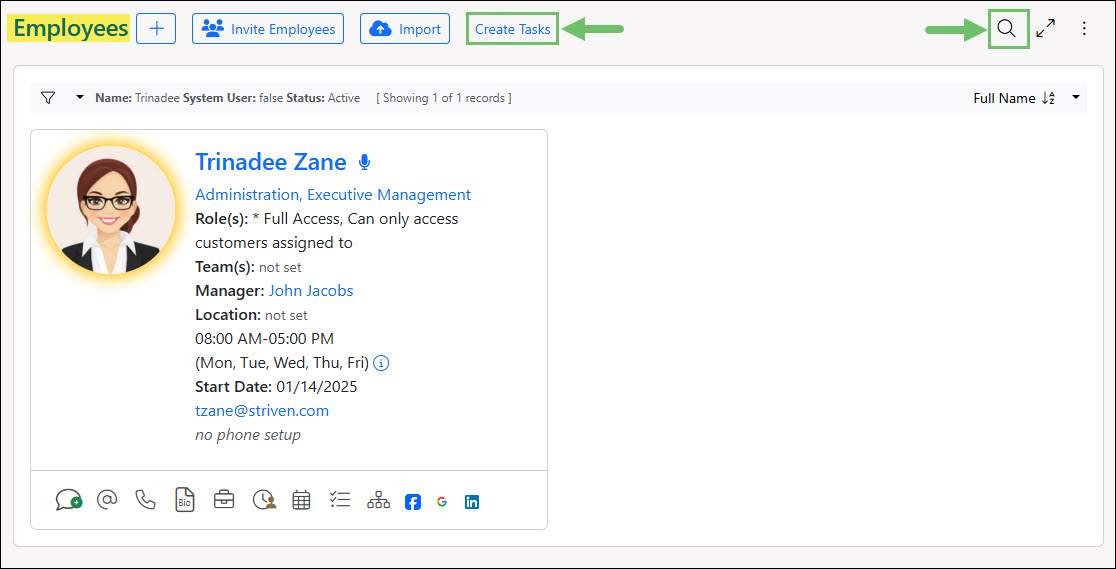The height and width of the screenshot is (569, 1116).
Task: Open manager John Jacobs link
Action: 311,291
